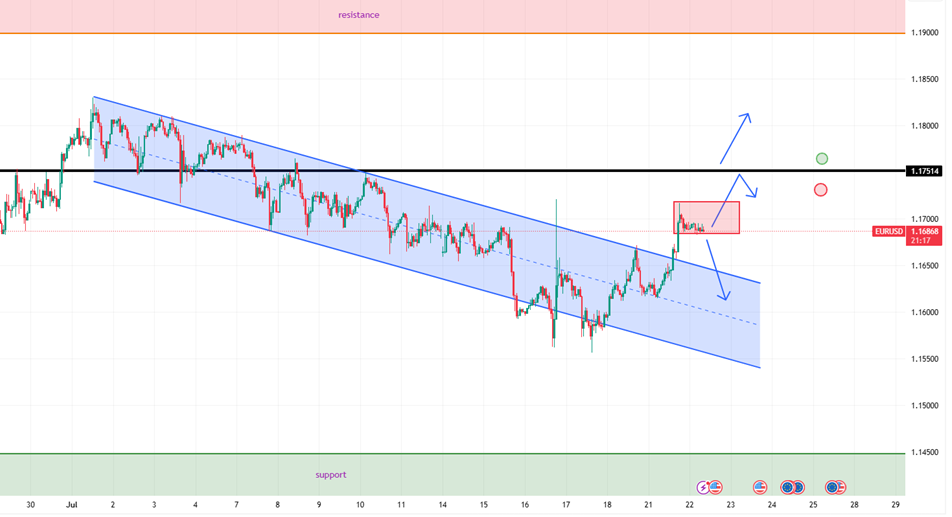Click date 29 on the time axis
This screenshot has height=517, width=952.
click(x=896, y=505)
